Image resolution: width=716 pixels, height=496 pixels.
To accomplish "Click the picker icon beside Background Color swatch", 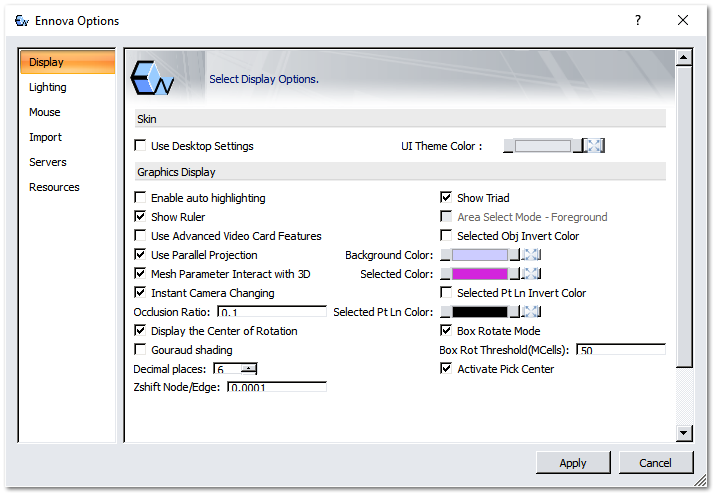I will point(532,255).
